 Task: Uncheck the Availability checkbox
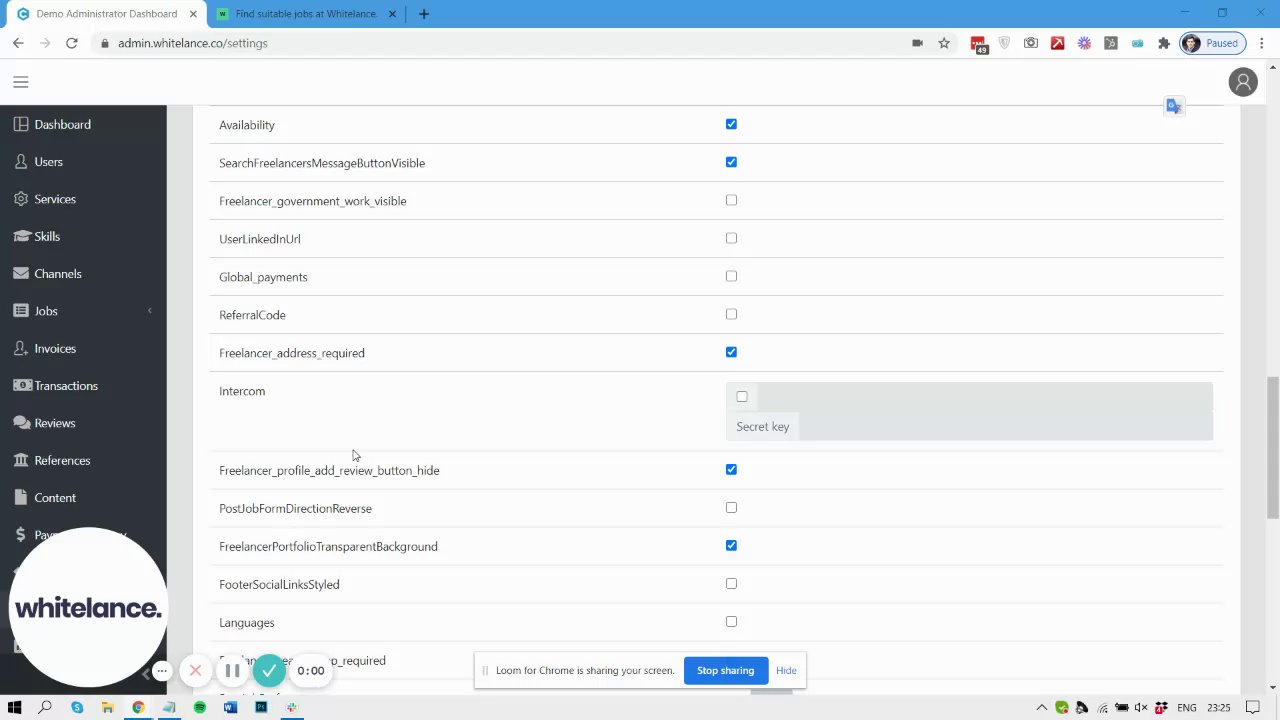(731, 124)
